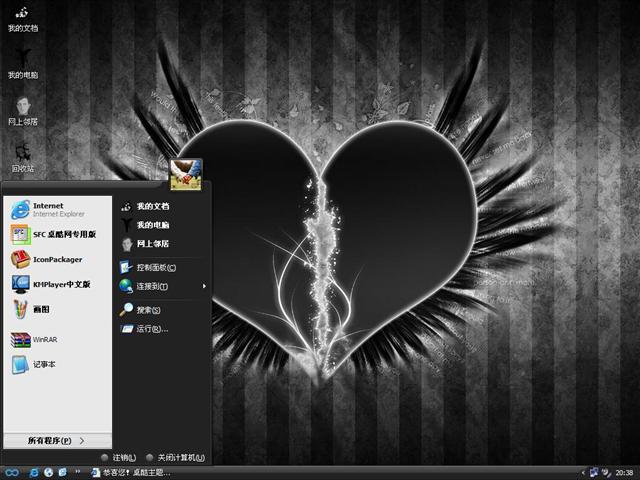This screenshot has width=640, height=480.
Task: Launch Internet Explorer from start menu
Action: (58, 209)
